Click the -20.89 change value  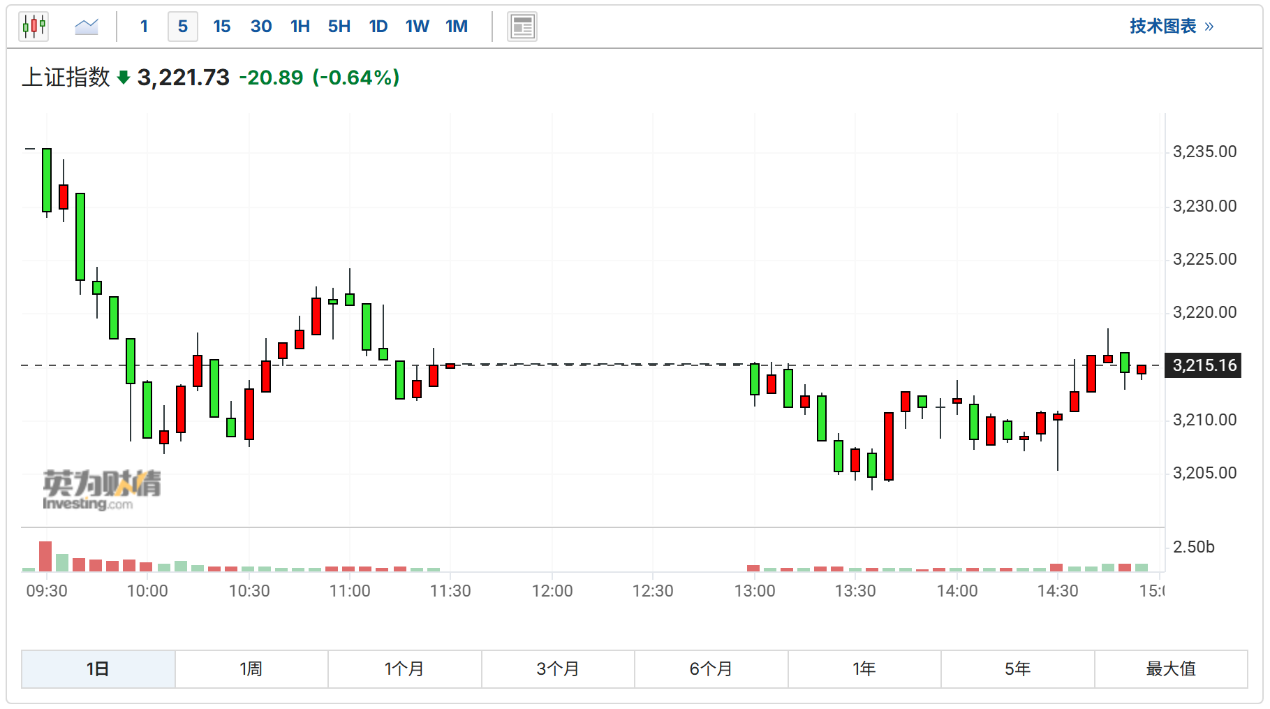click(x=271, y=77)
